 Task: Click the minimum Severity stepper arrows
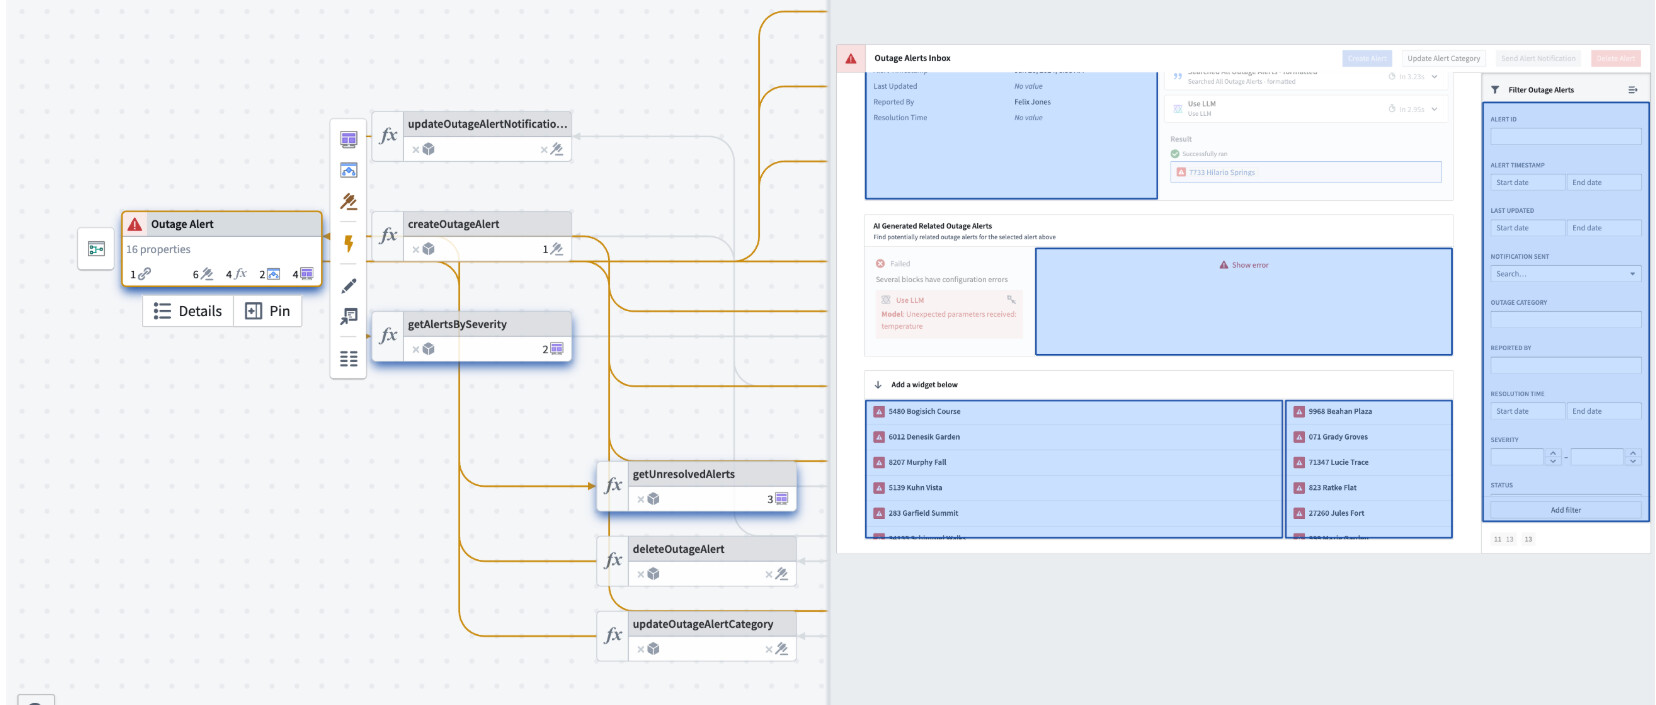[1553, 457]
